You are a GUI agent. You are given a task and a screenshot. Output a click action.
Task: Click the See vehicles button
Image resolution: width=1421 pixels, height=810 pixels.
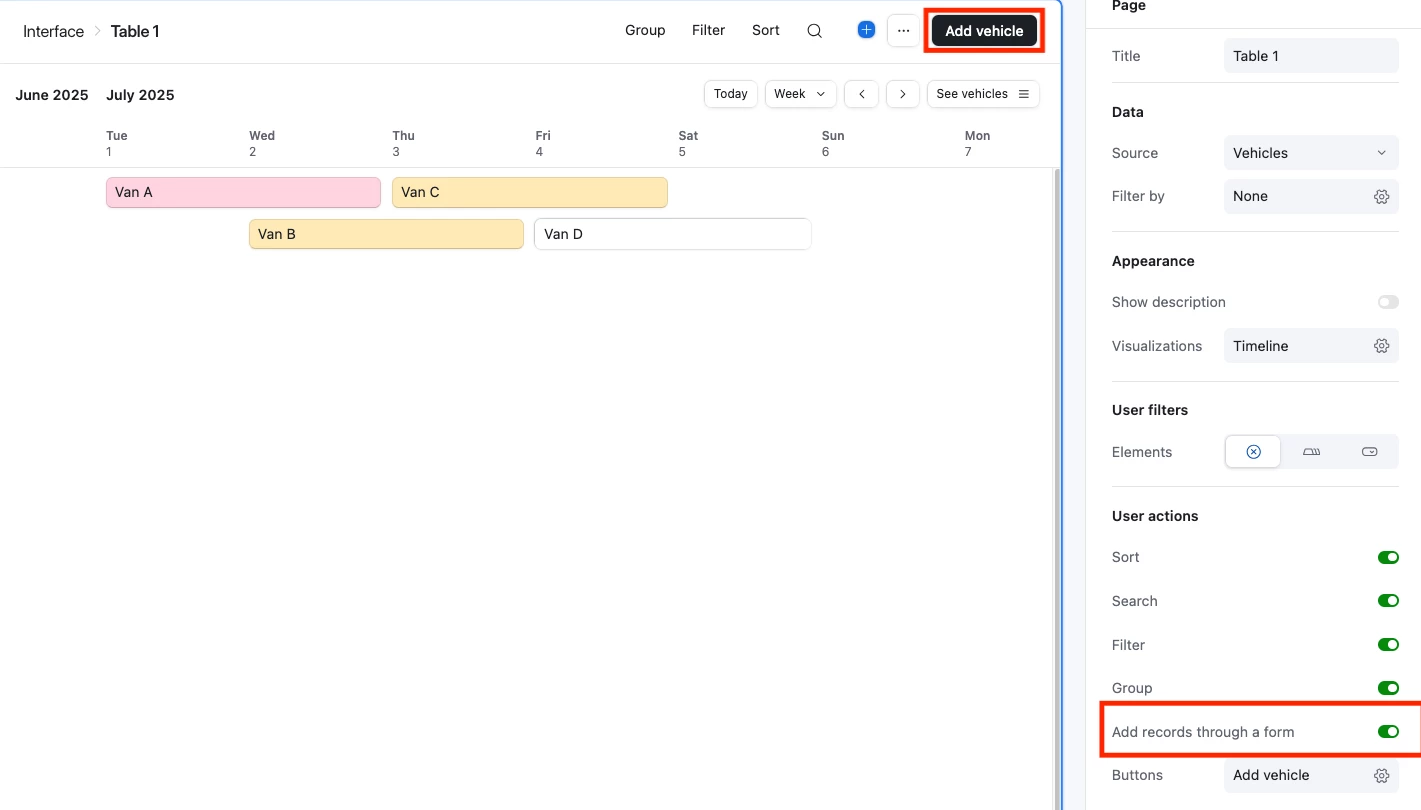click(983, 94)
